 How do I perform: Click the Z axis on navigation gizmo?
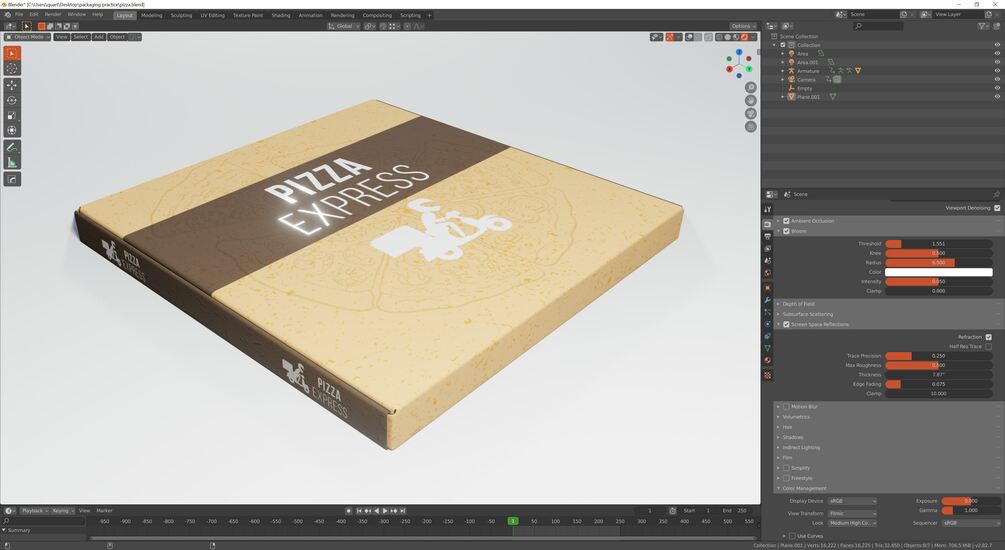pyautogui.click(x=739, y=53)
